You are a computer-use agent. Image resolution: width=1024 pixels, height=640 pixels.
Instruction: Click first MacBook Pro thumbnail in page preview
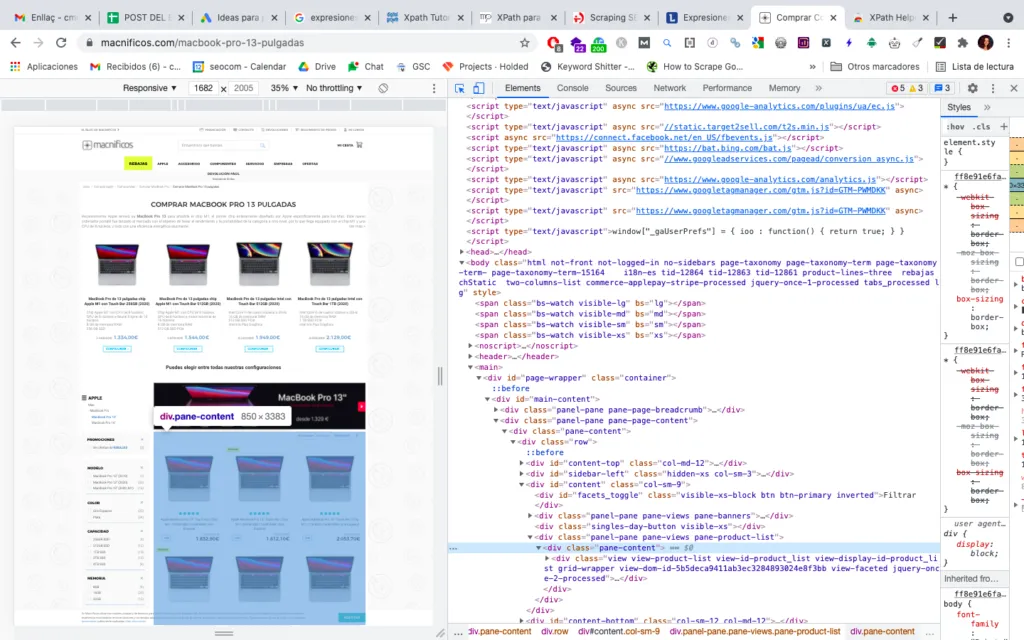(116, 264)
